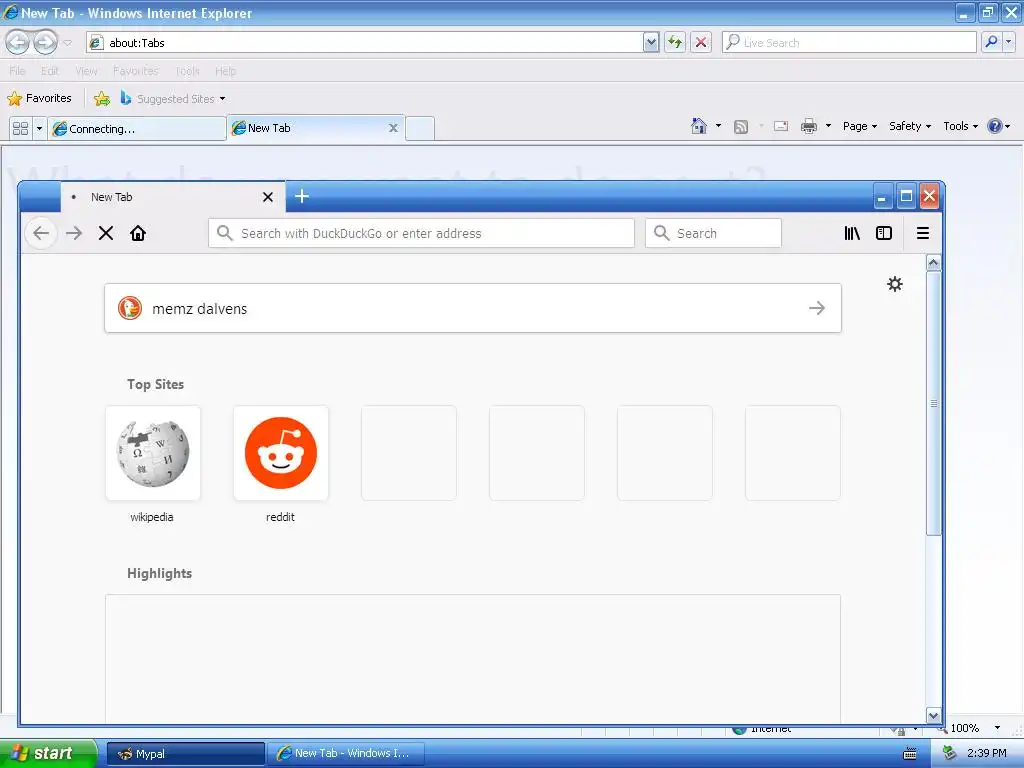This screenshot has height=768, width=1024.
Task: Open new tab page settings gear
Action: pyautogui.click(x=895, y=284)
